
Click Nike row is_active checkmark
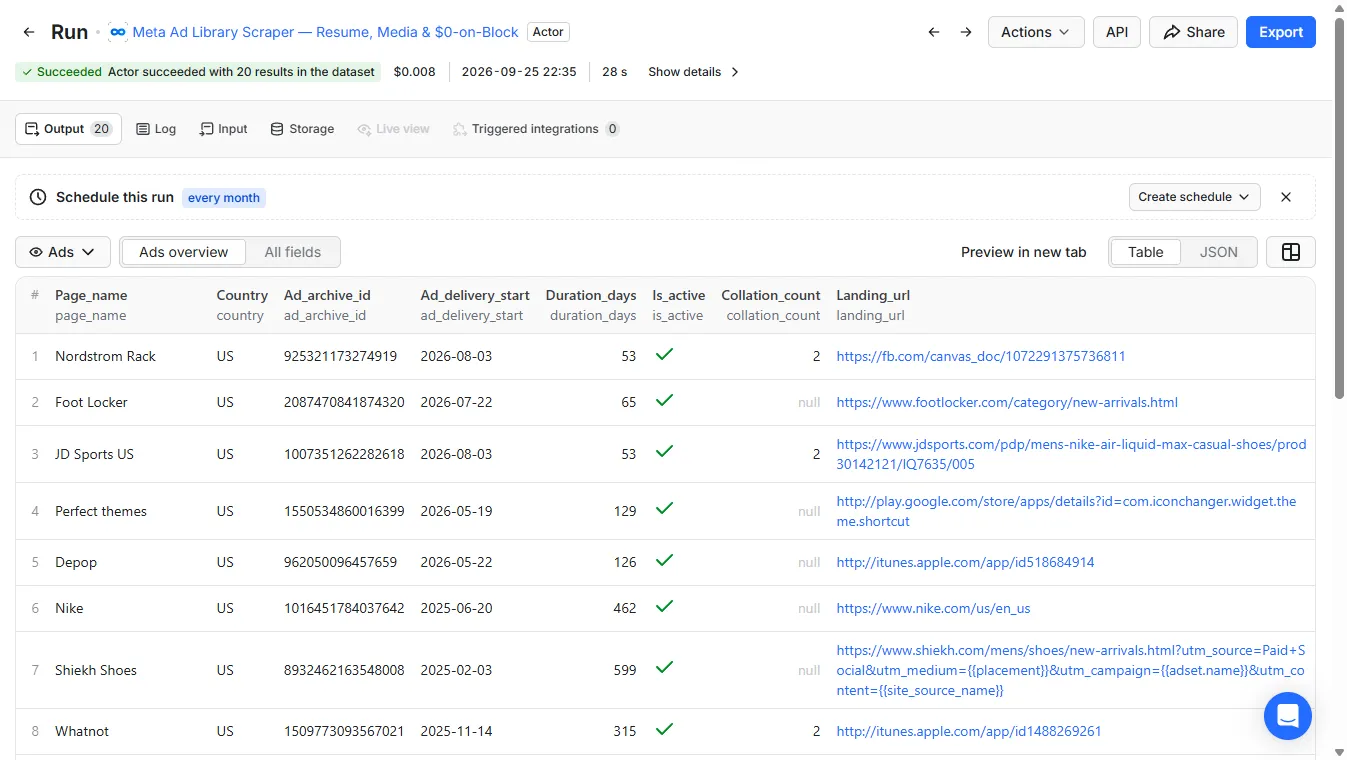pyautogui.click(x=664, y=606)
